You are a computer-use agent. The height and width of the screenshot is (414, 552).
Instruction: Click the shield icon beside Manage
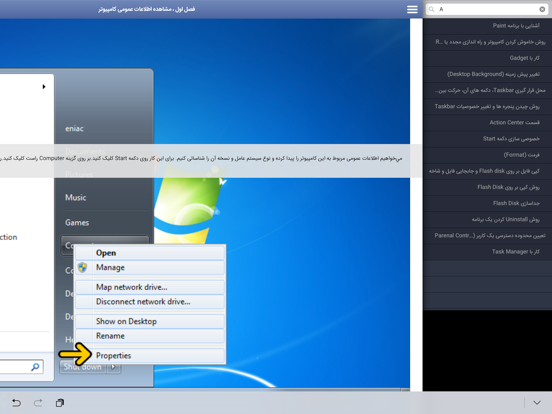82,267
